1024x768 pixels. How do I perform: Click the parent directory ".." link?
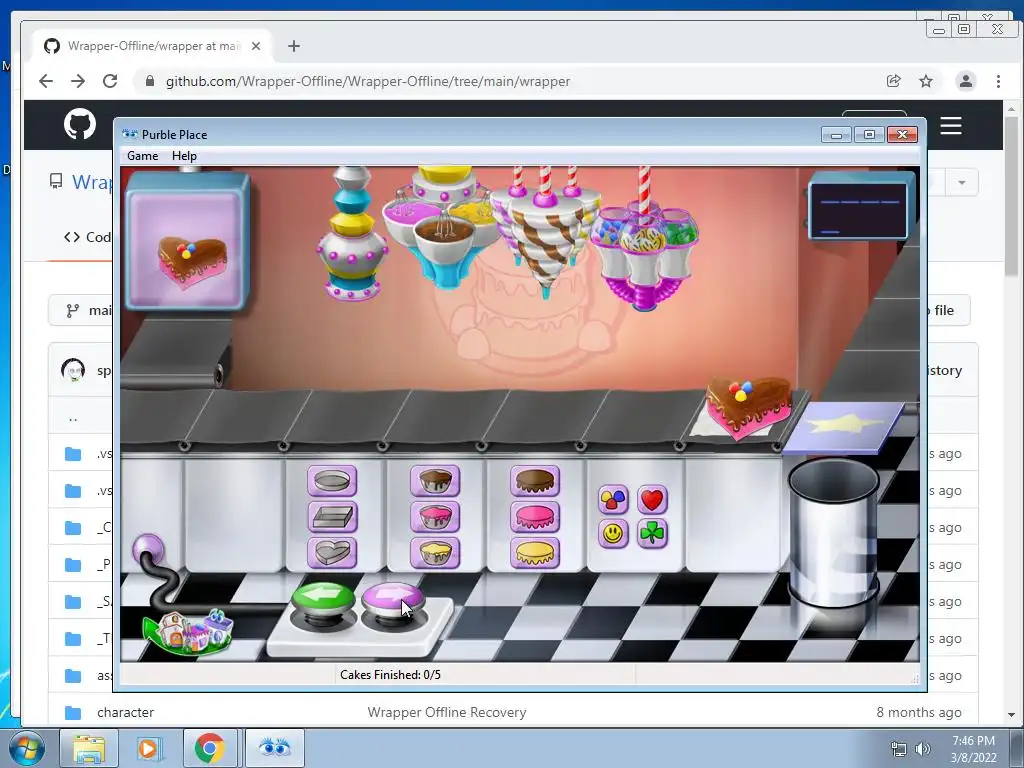tap(73, 417)
